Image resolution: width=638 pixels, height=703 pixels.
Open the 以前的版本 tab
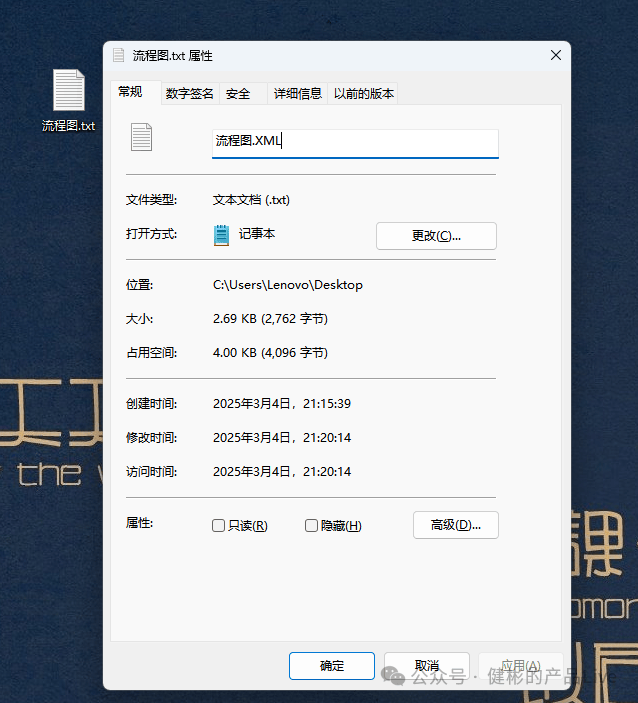364,94
